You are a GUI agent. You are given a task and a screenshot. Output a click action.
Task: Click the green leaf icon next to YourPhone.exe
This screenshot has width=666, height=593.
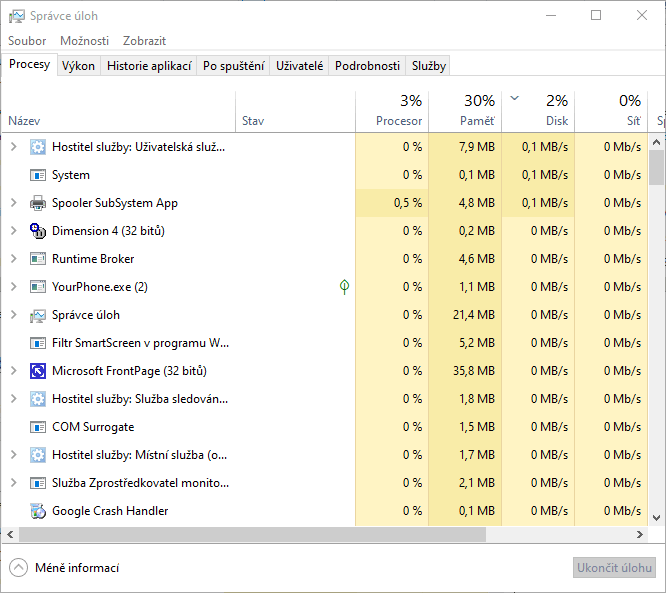344,287
